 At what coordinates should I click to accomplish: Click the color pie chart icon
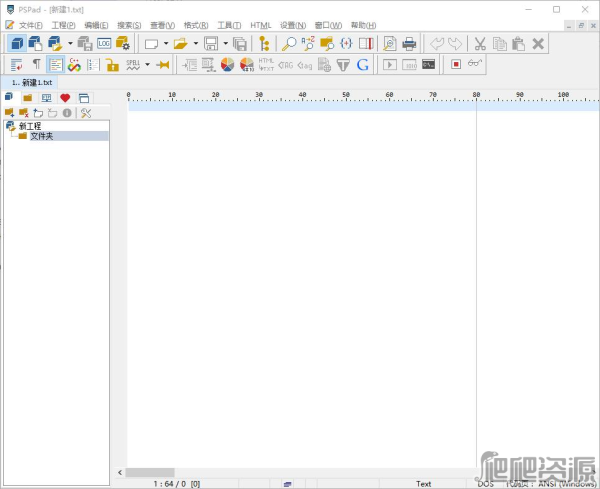coord(227,65)
